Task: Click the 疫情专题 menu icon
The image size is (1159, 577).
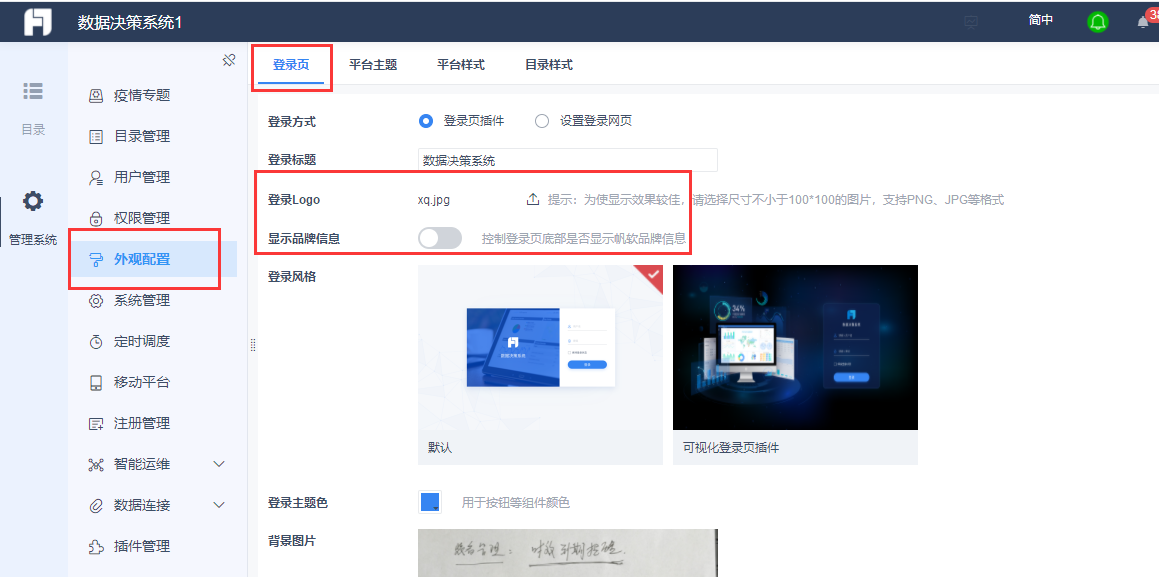Action: pyautogui.click(x=96, y=95)
